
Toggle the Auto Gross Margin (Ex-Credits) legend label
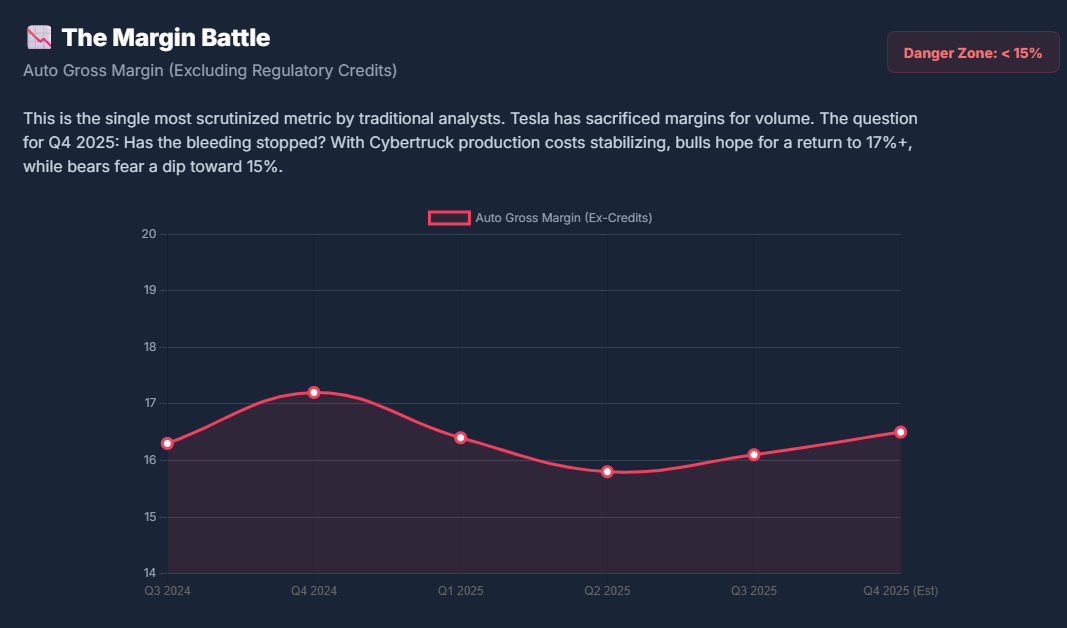click(563, 218)
